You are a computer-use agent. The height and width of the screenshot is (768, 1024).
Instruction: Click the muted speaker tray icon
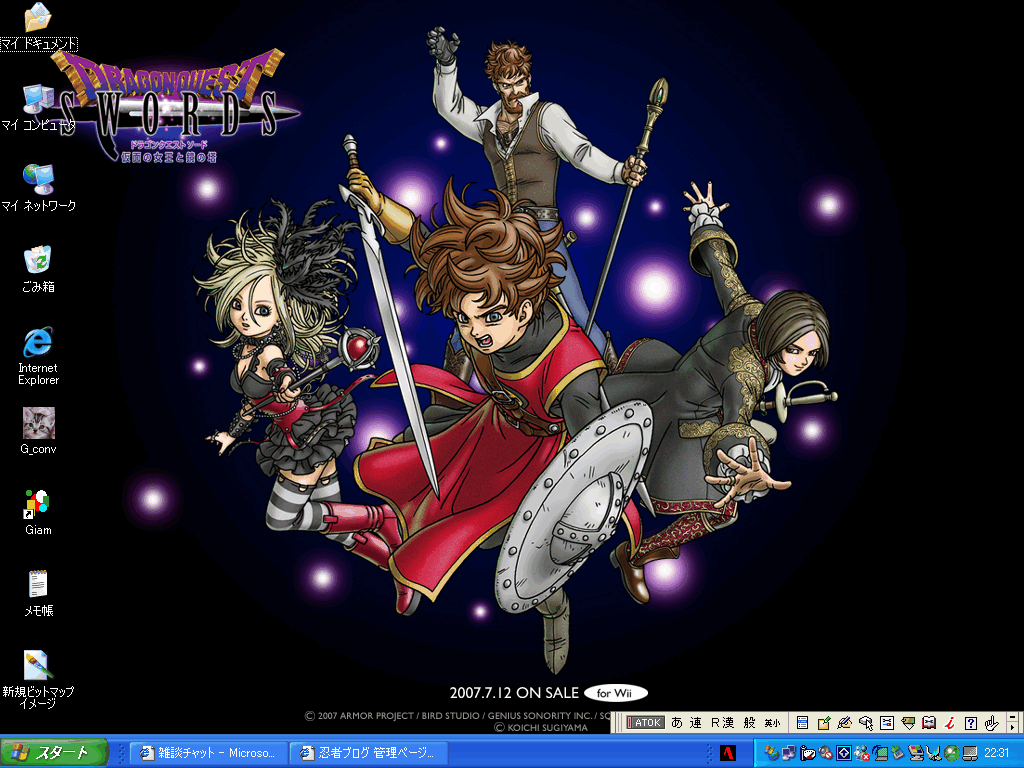tap(825, 754)
